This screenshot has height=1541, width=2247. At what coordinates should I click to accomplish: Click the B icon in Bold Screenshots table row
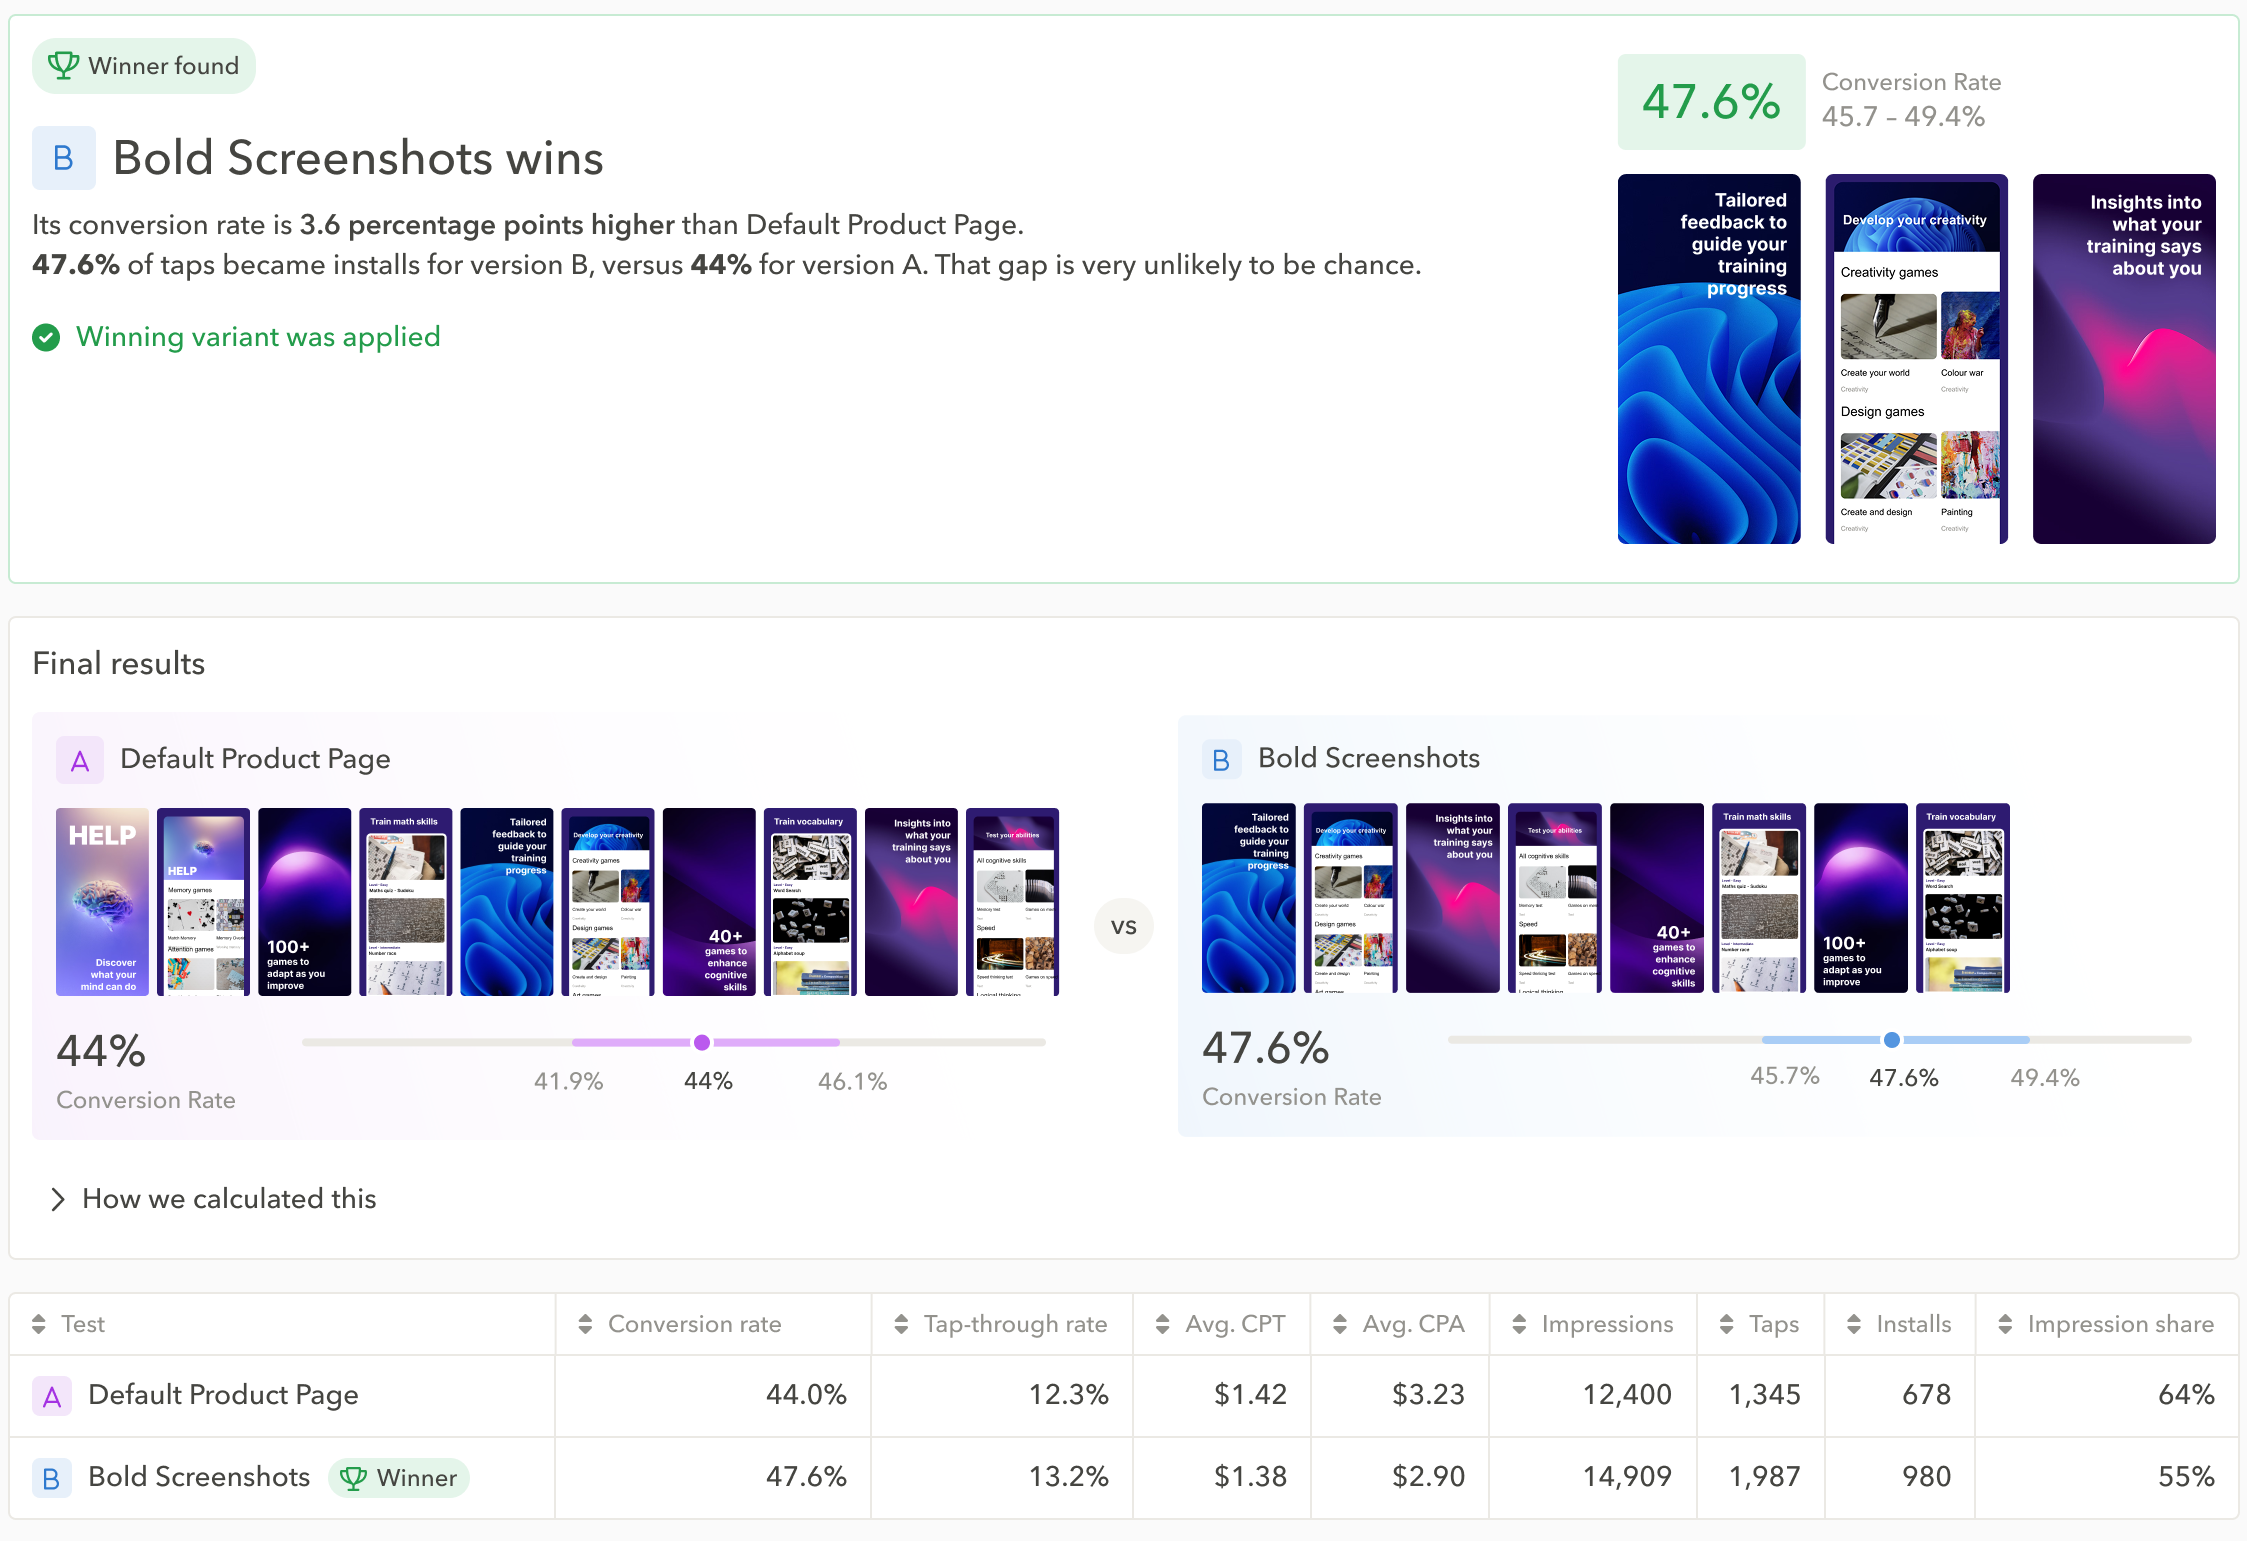pyautogui.click(x=52, y=1478)
